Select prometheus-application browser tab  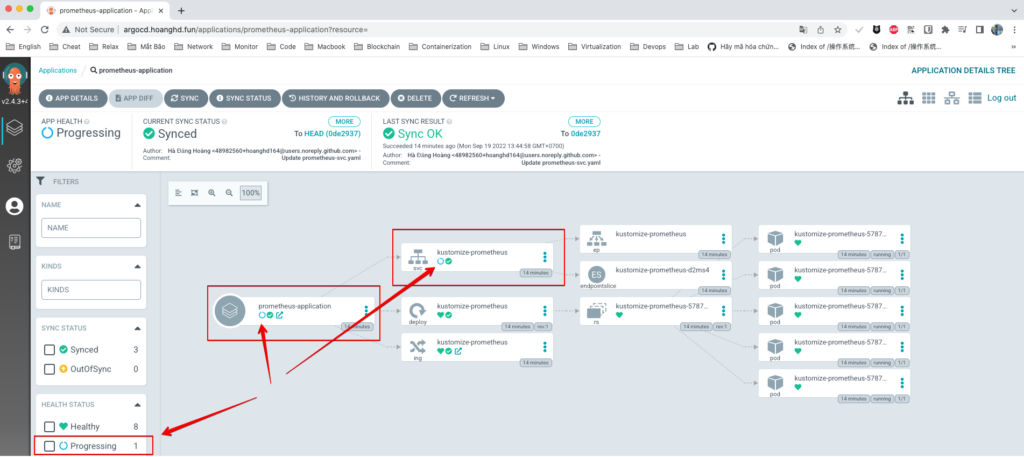(104, 10)
